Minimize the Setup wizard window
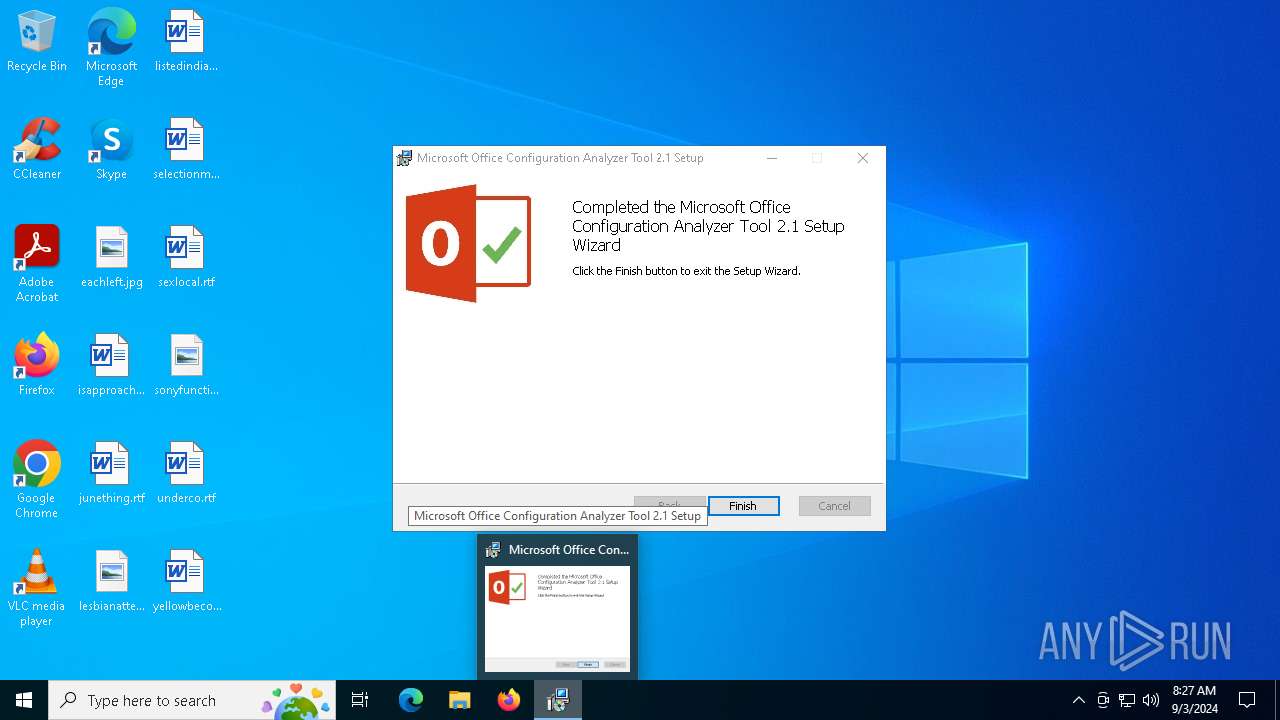 772,158
